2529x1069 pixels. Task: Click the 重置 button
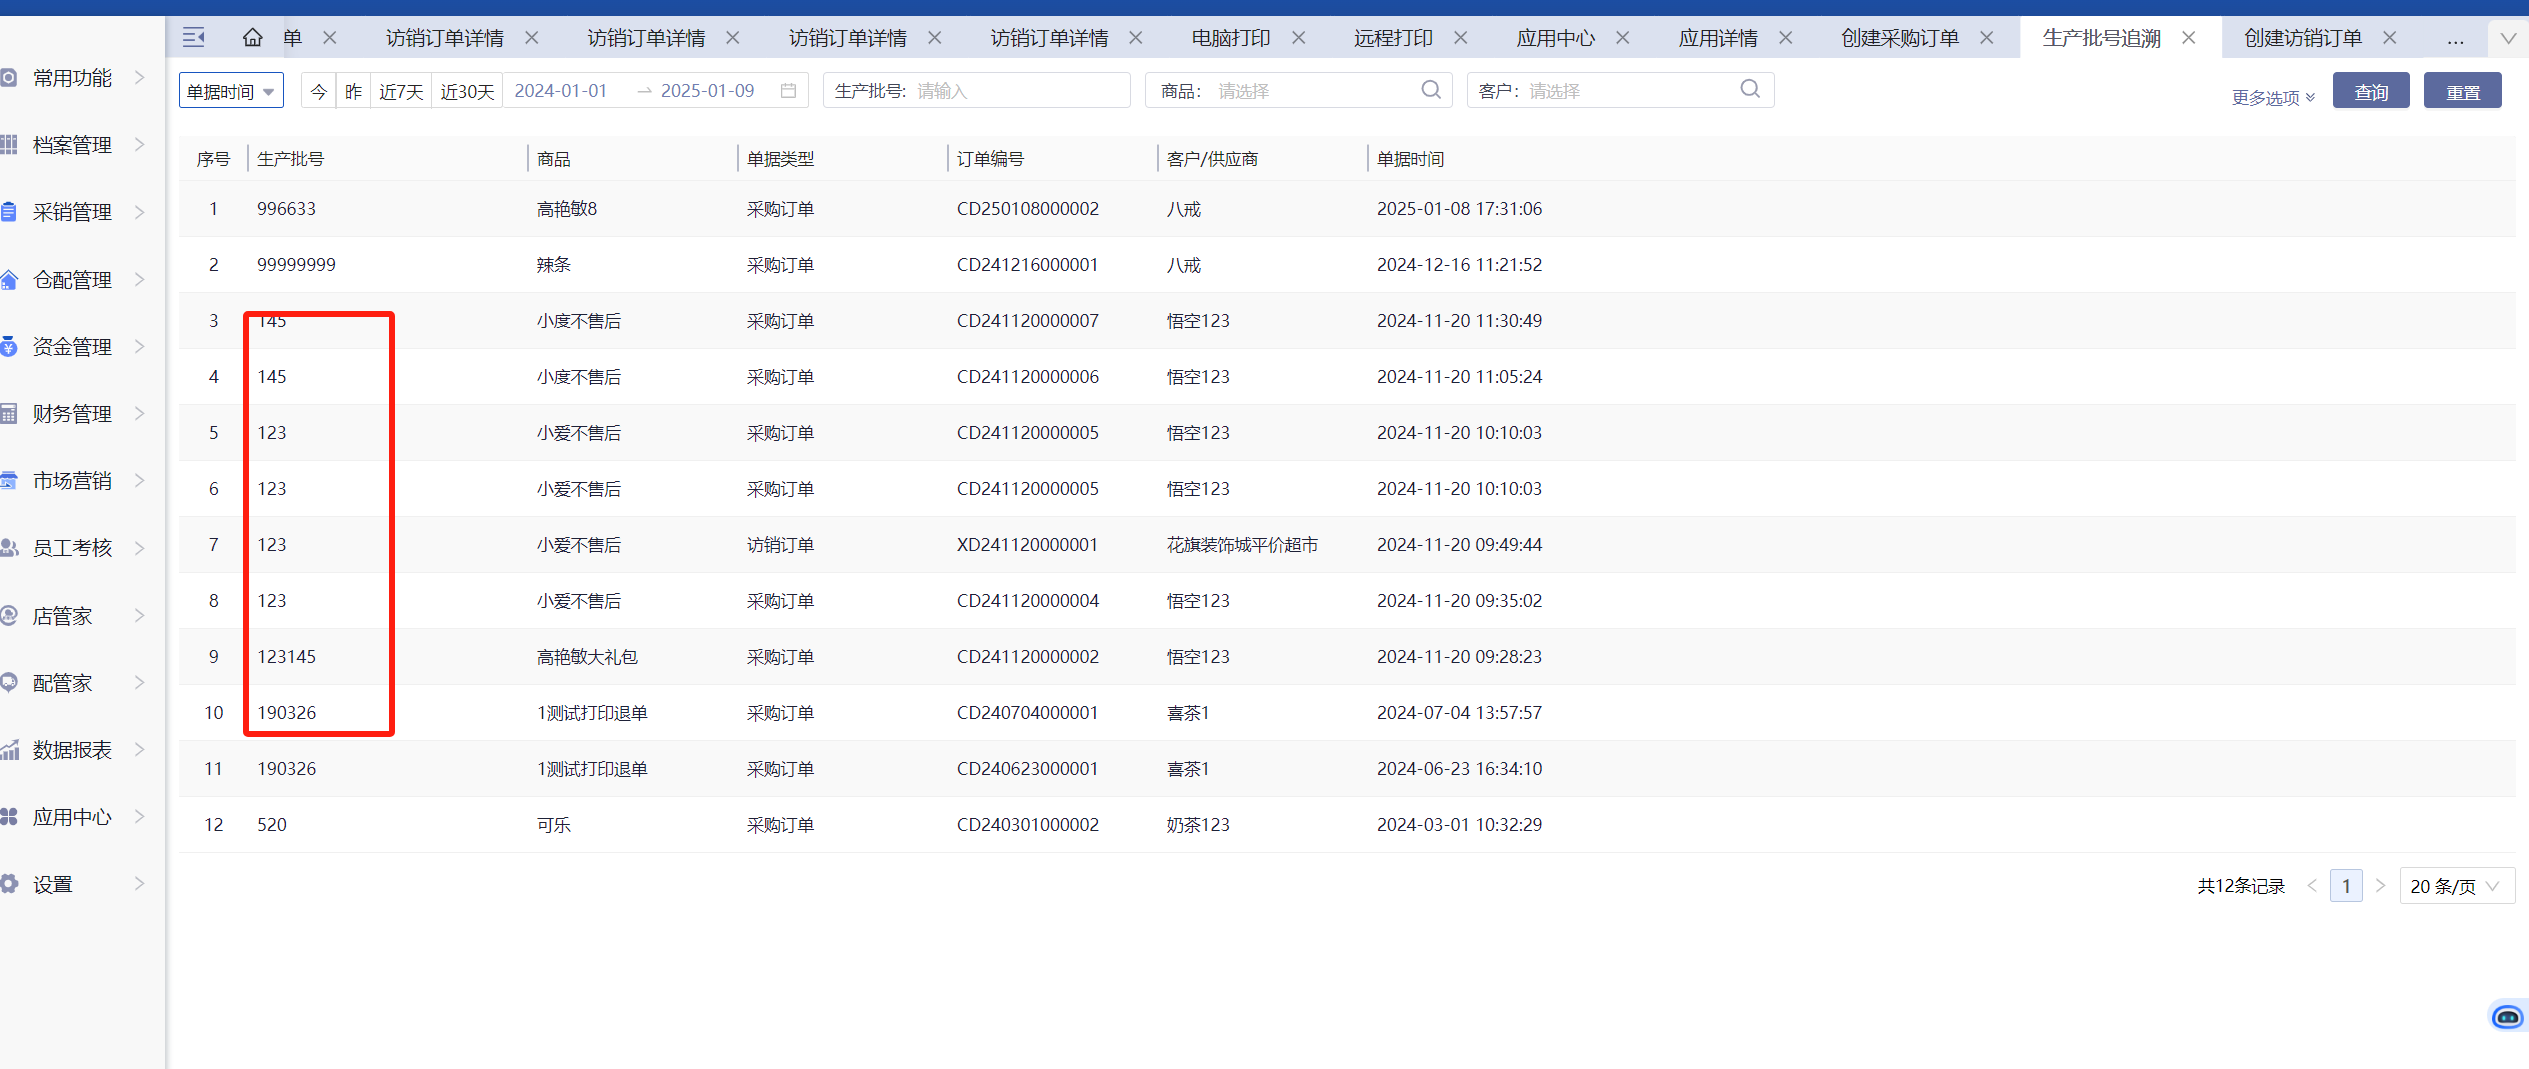point(2463,91)
